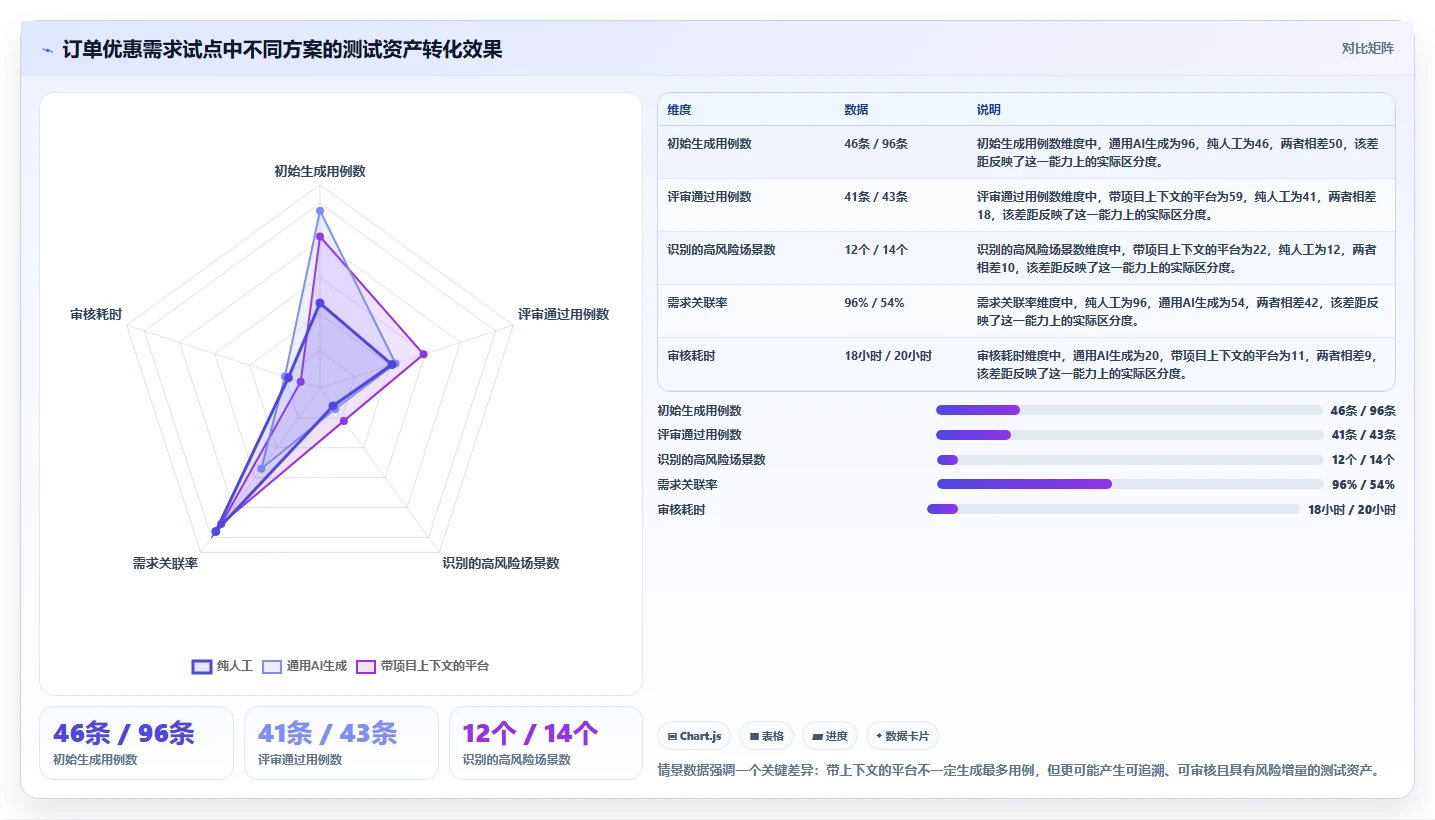The height and width of the screenshot is (820, 1435).
Task: Click the table value 41条 / 43条
Action: click(876, 197)
